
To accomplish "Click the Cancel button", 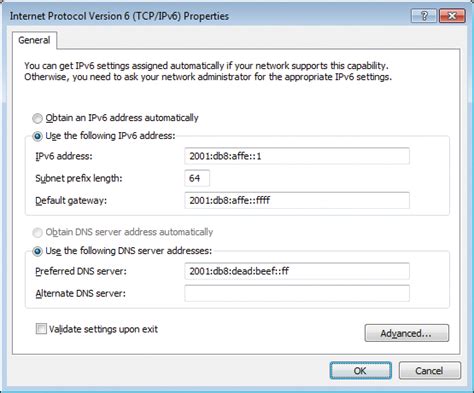I will pos(430,370).
